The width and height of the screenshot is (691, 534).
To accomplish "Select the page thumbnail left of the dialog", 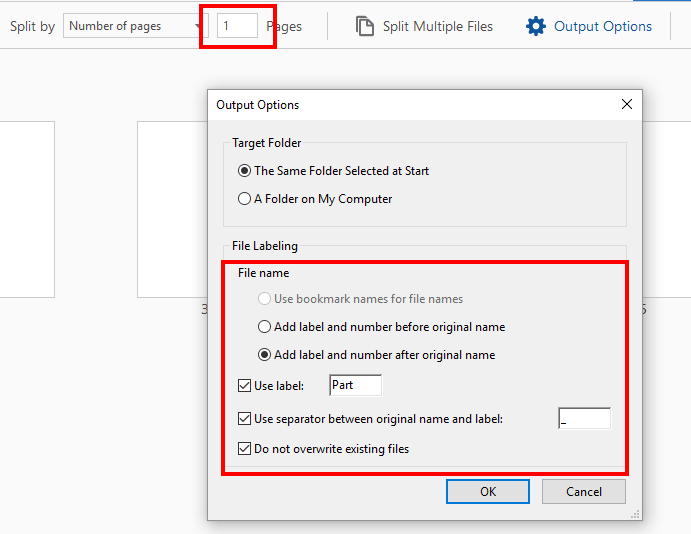I will (170, 210).
